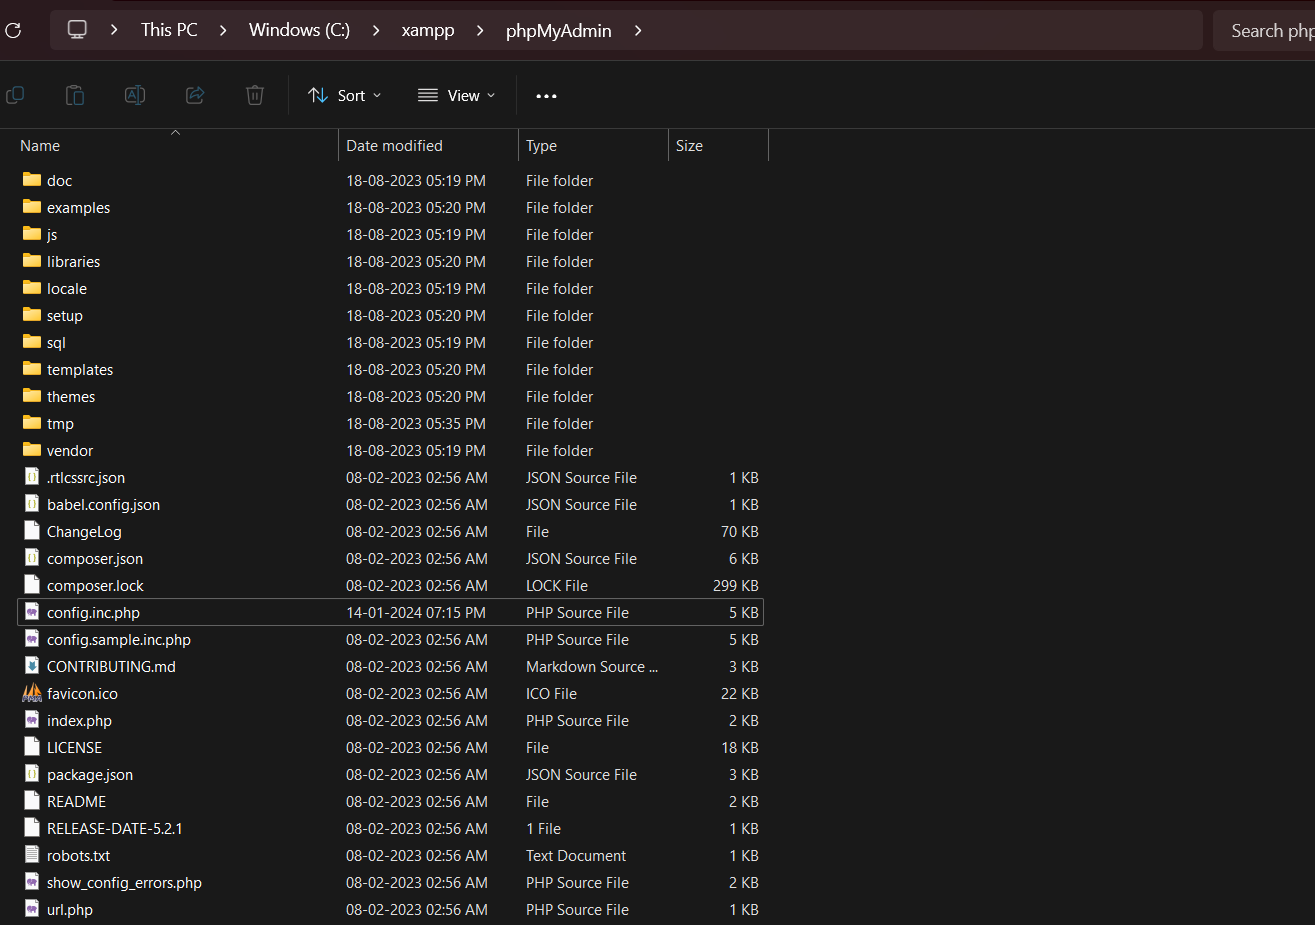Select the tmp folder name
The height and width of the screenshot is (925, 1315).
point(60,423)
